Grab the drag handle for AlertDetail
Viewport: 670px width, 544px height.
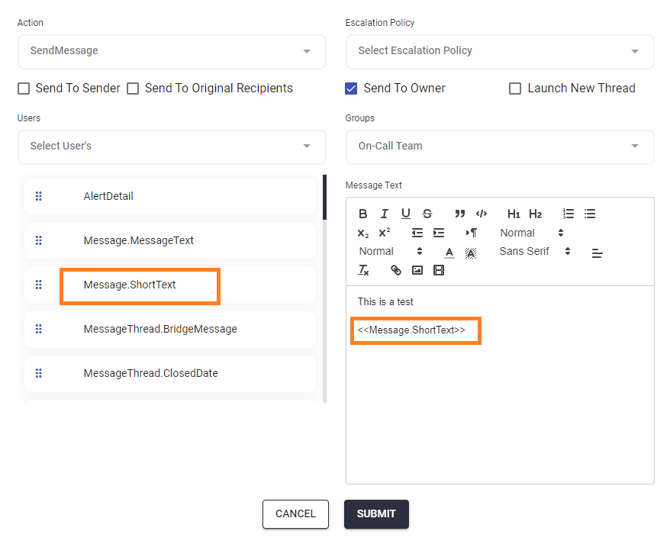tap(38, 196)
